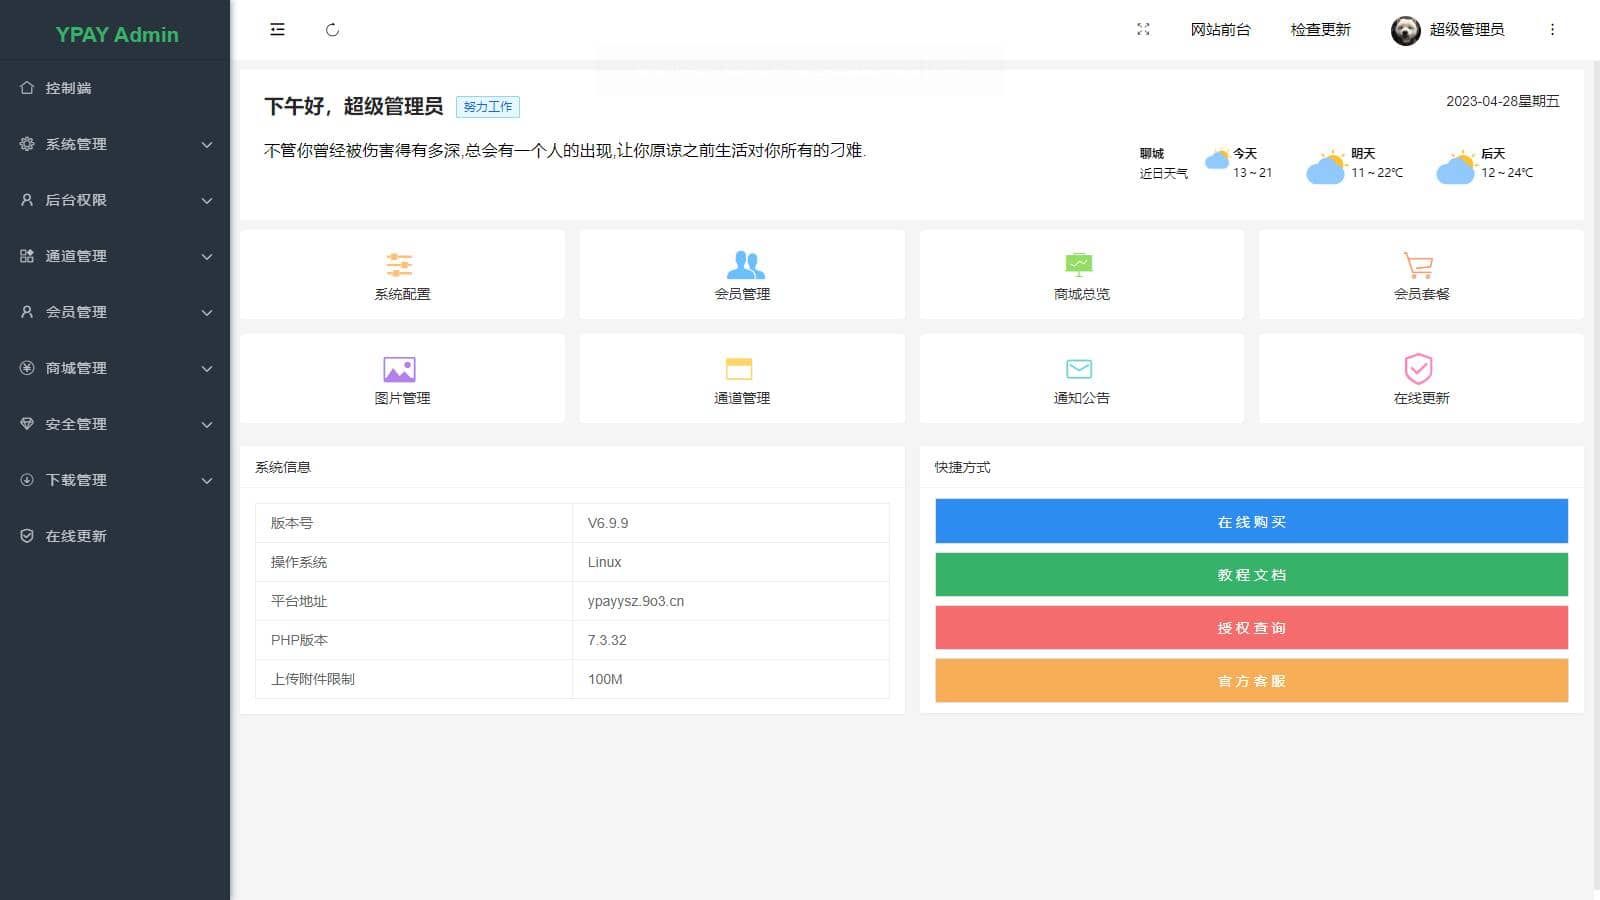Refresh the page with the reload icon
The height and width of the screenshot is (900, 1600).
(x=333, y=30)
